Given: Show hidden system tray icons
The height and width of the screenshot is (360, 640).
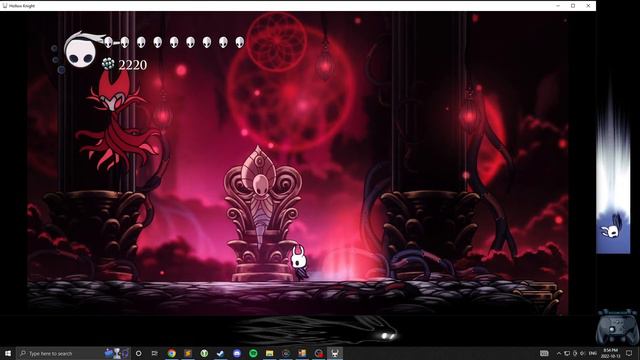Looking at the screenshot, I should 559,353.
